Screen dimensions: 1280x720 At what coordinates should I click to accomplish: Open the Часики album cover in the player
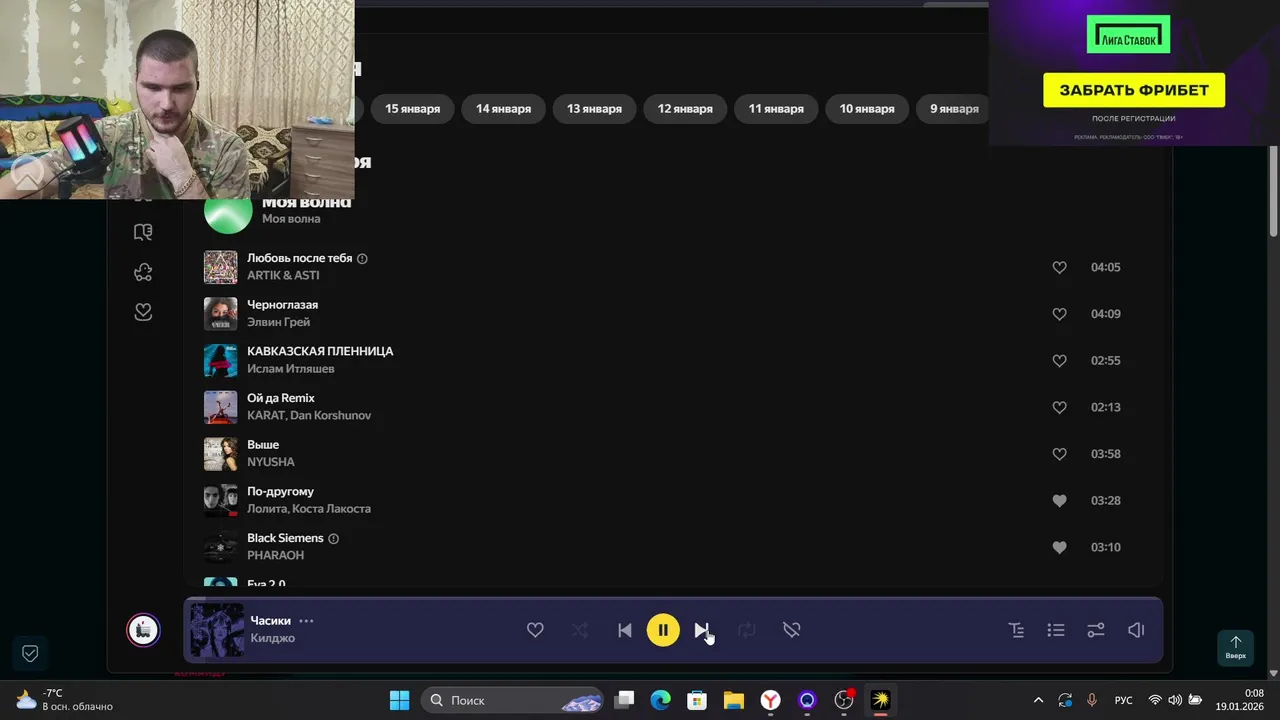(217, 630)
